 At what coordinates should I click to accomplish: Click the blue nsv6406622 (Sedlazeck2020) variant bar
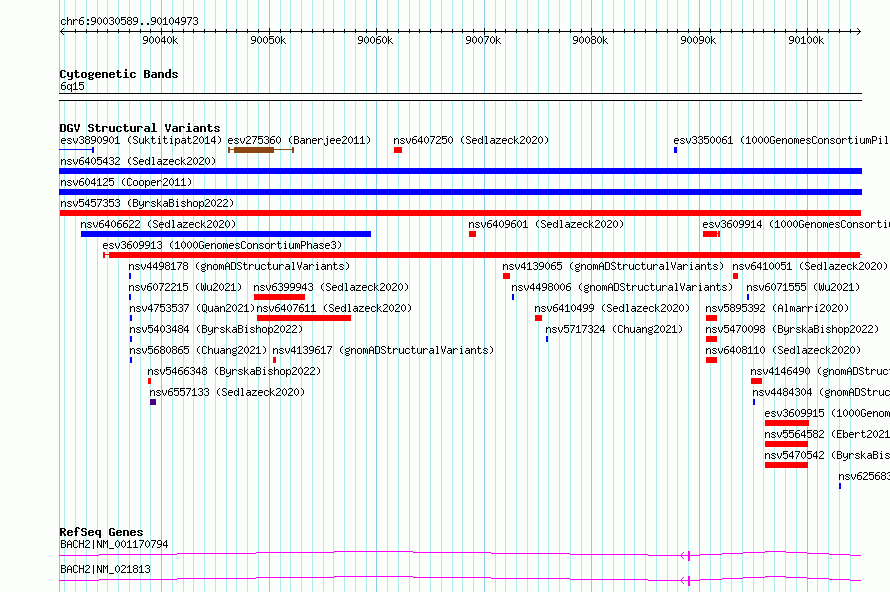(x=226, y=234)
